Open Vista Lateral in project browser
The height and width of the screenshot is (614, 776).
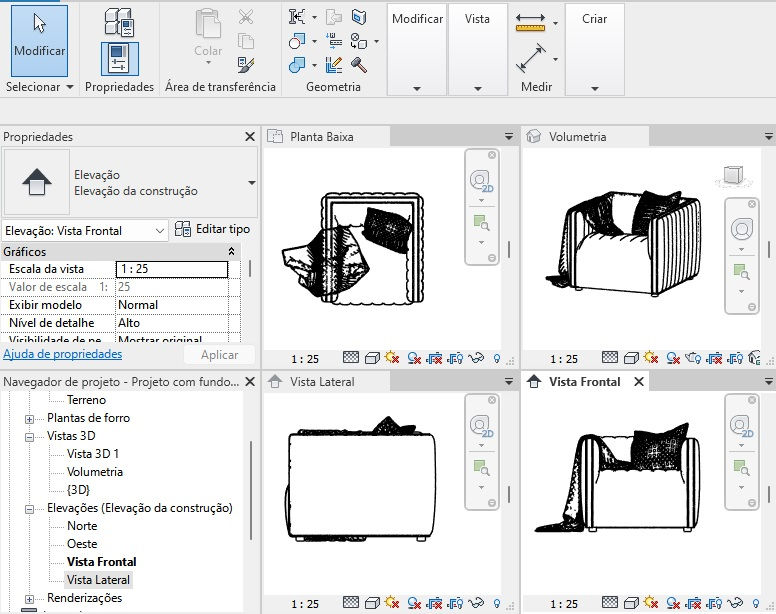pyautogui.click(x=98, y=579)
